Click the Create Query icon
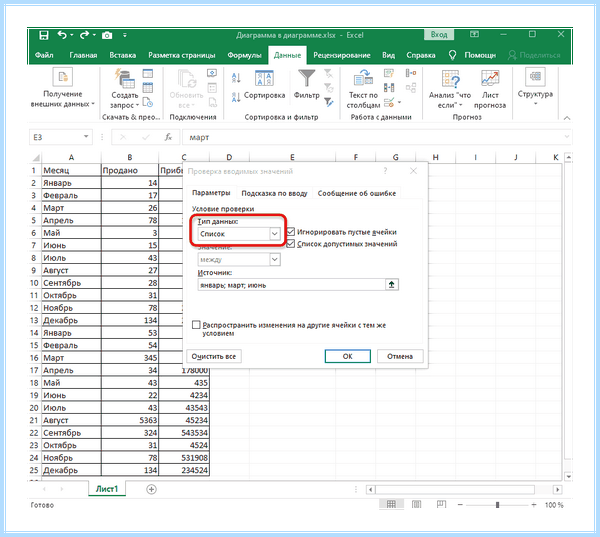Image resolution: width=600 pixels, height=537 pixels. tap(125, 78)
